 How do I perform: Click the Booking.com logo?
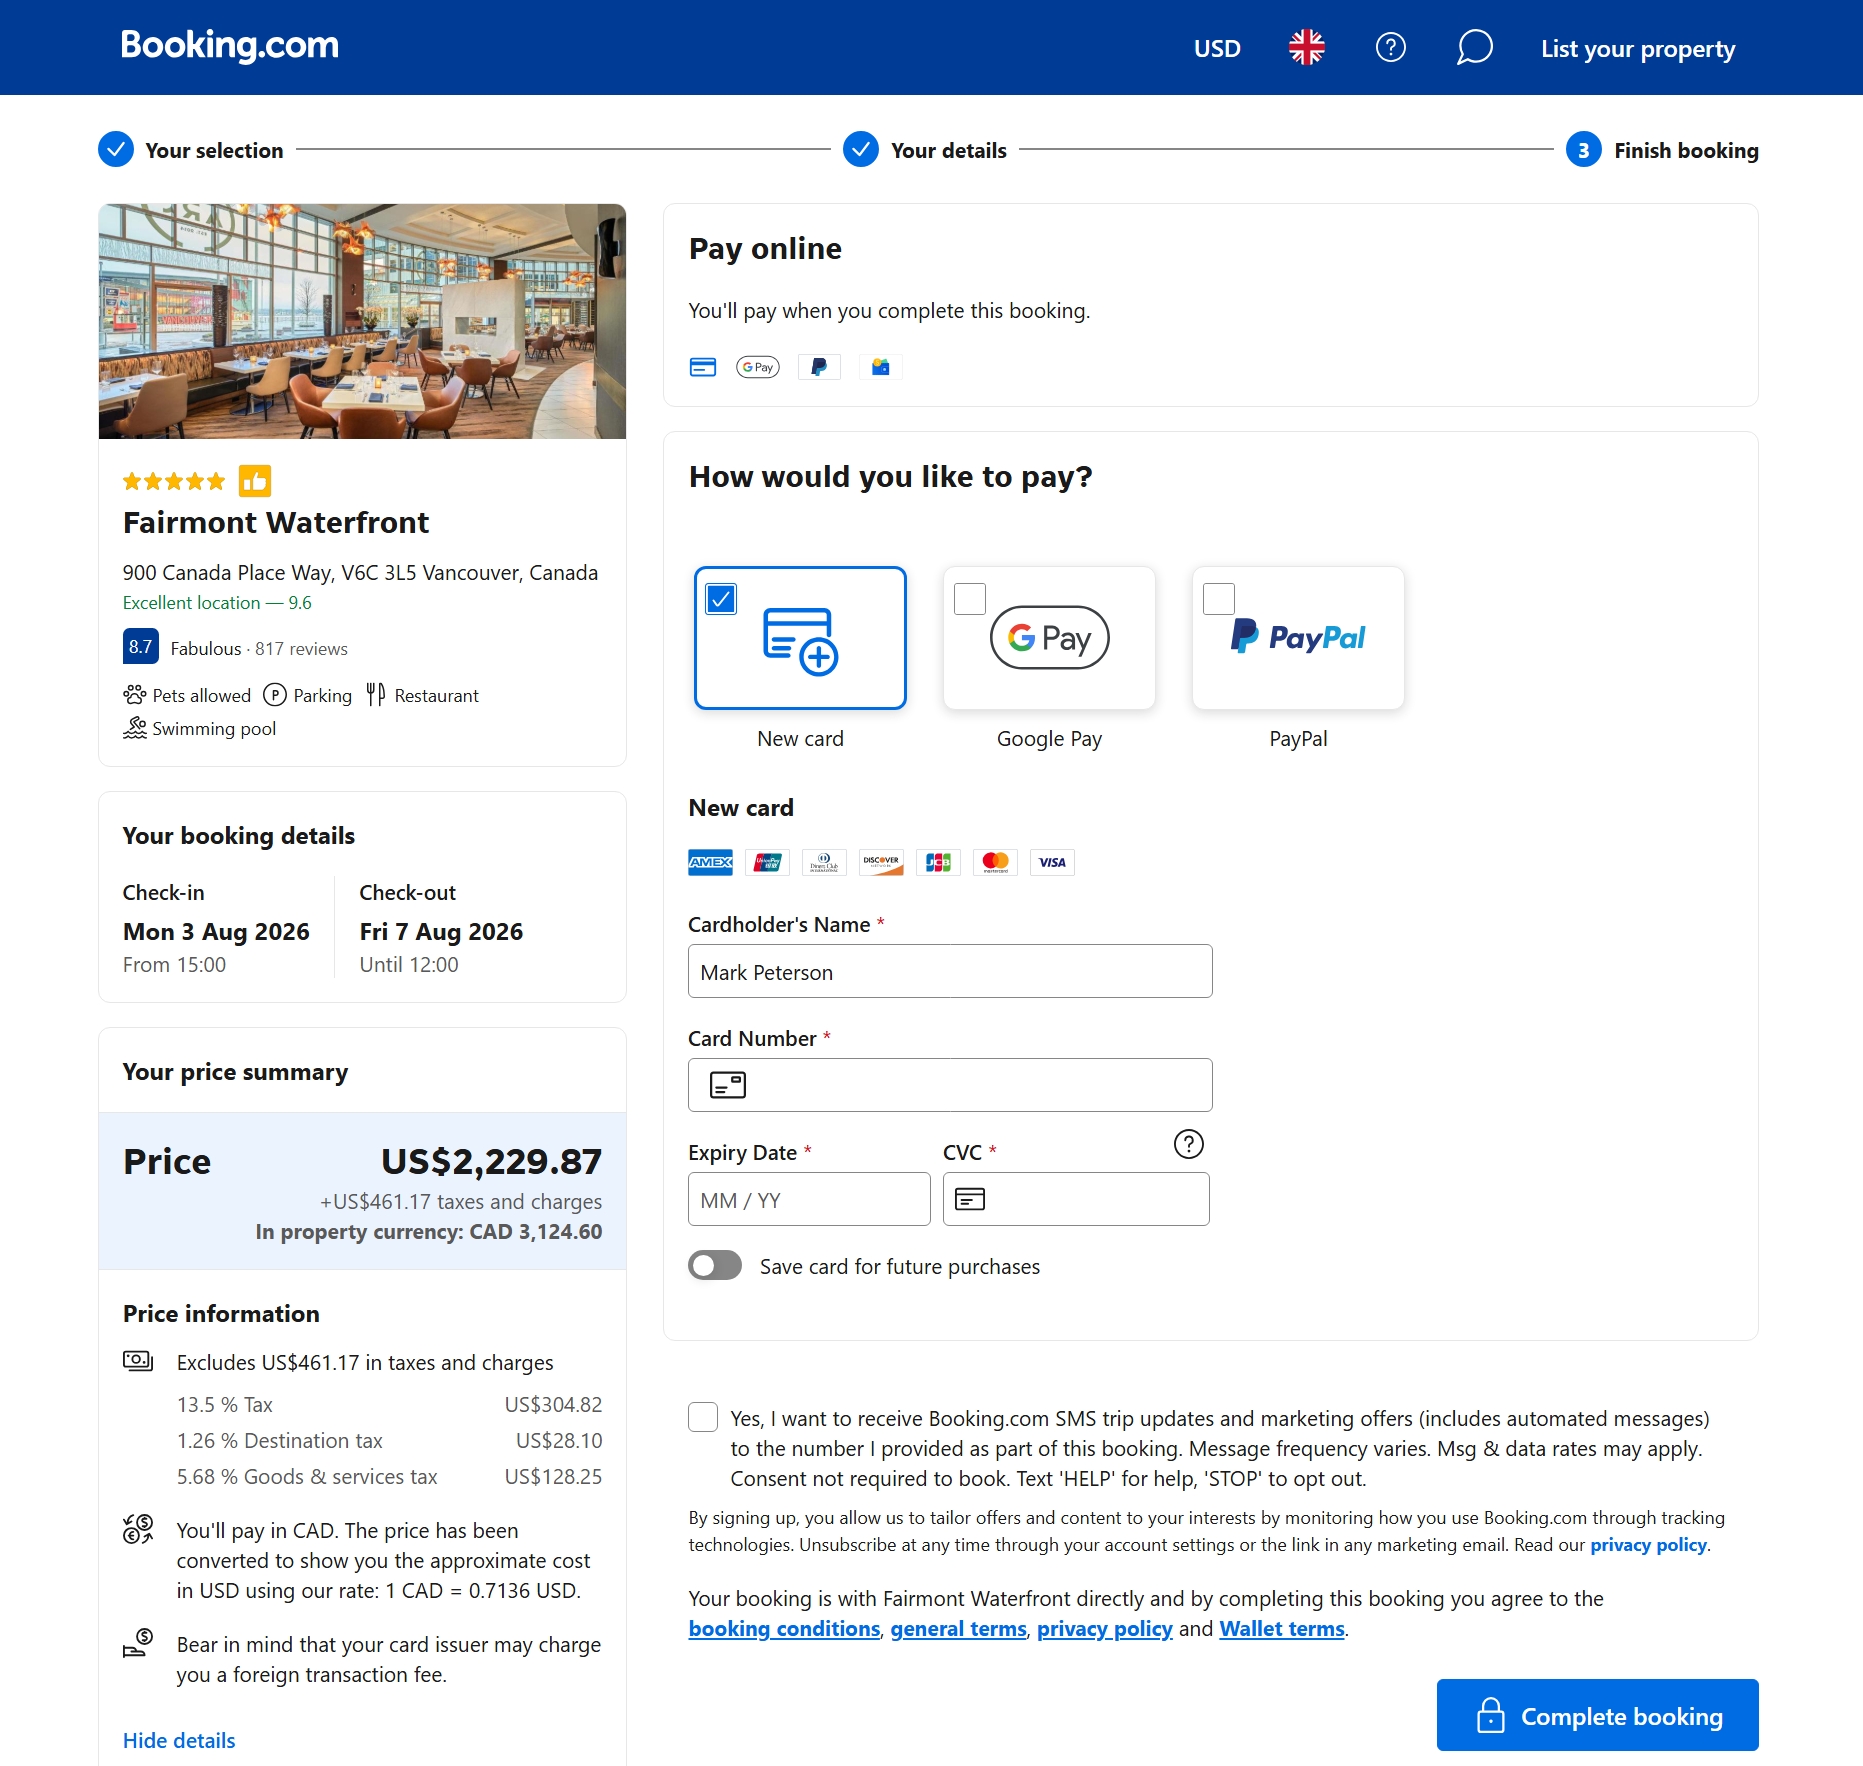(x=230, y=45)
